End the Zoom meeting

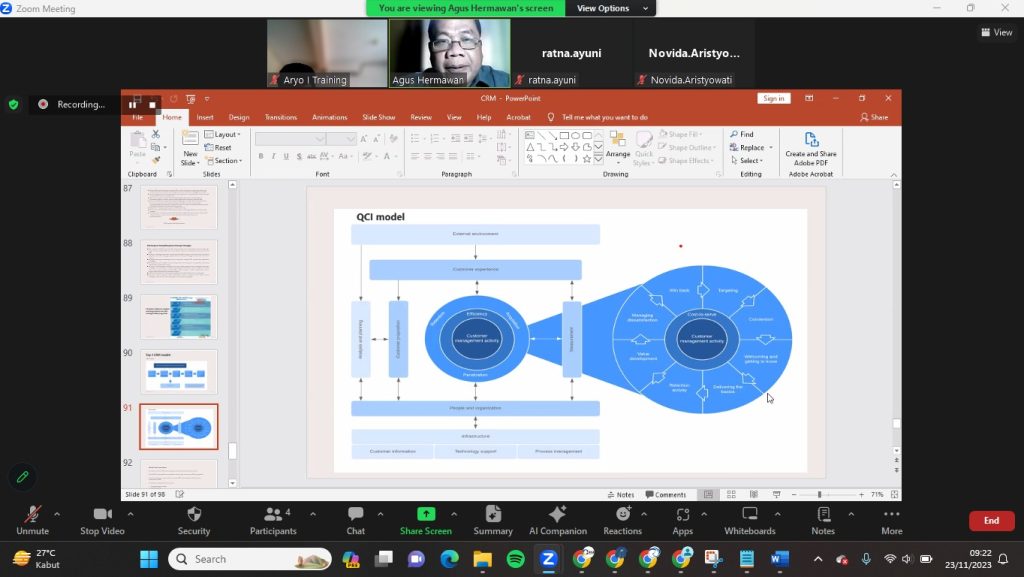click(991, 520)
